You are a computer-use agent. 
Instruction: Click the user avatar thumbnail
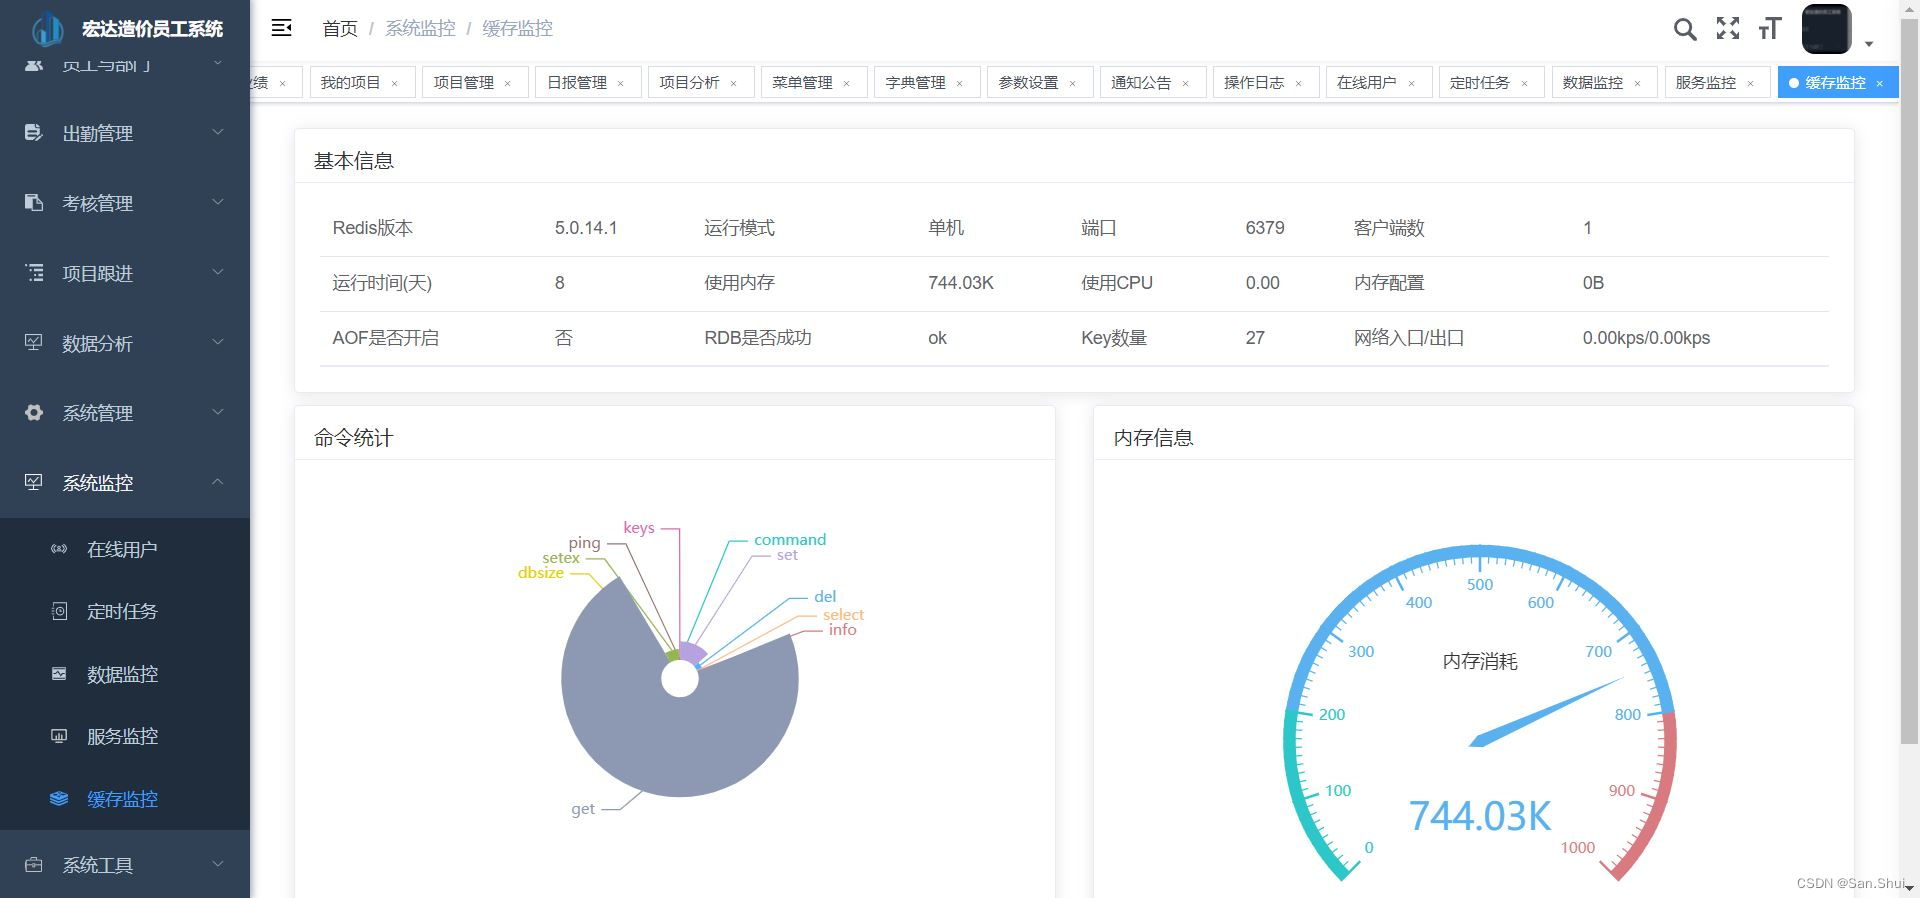tap(1826, 29)
